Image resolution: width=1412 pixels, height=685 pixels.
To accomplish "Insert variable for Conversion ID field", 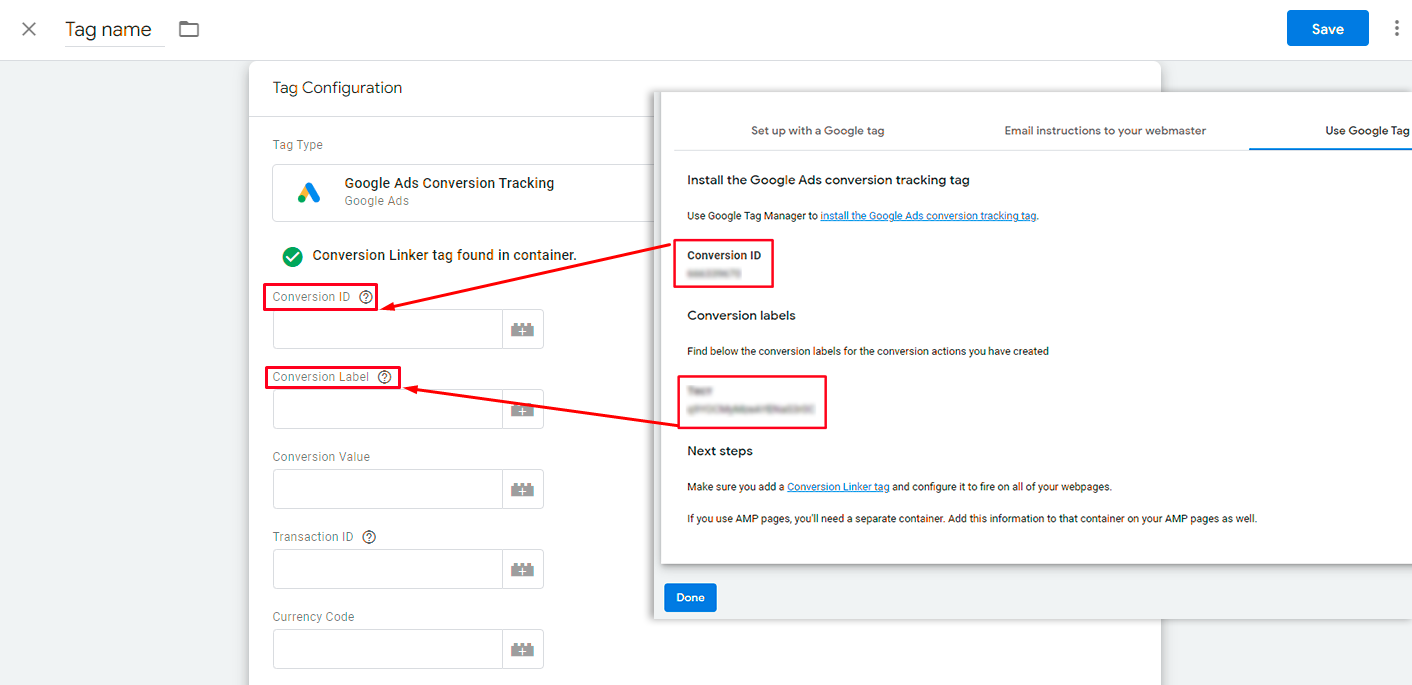I will tap(522, 329).
